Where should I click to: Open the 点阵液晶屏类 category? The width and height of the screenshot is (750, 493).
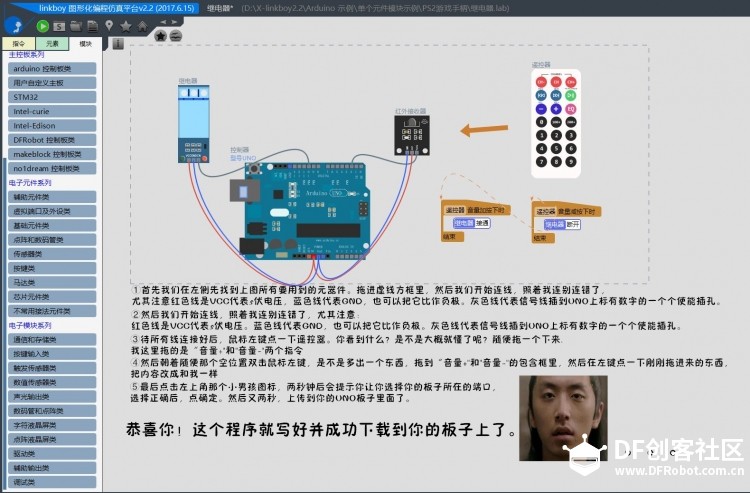tap(52, 439)
